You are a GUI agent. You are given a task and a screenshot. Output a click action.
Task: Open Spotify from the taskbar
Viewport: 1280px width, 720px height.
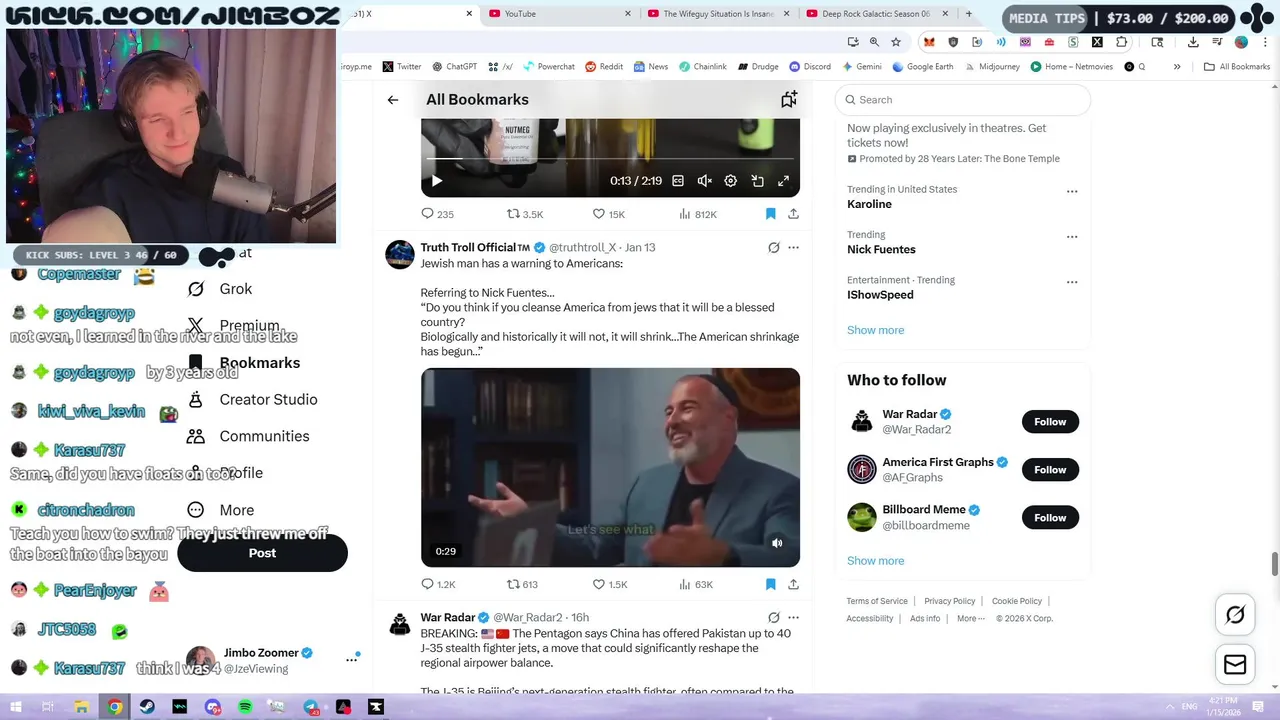246,707
